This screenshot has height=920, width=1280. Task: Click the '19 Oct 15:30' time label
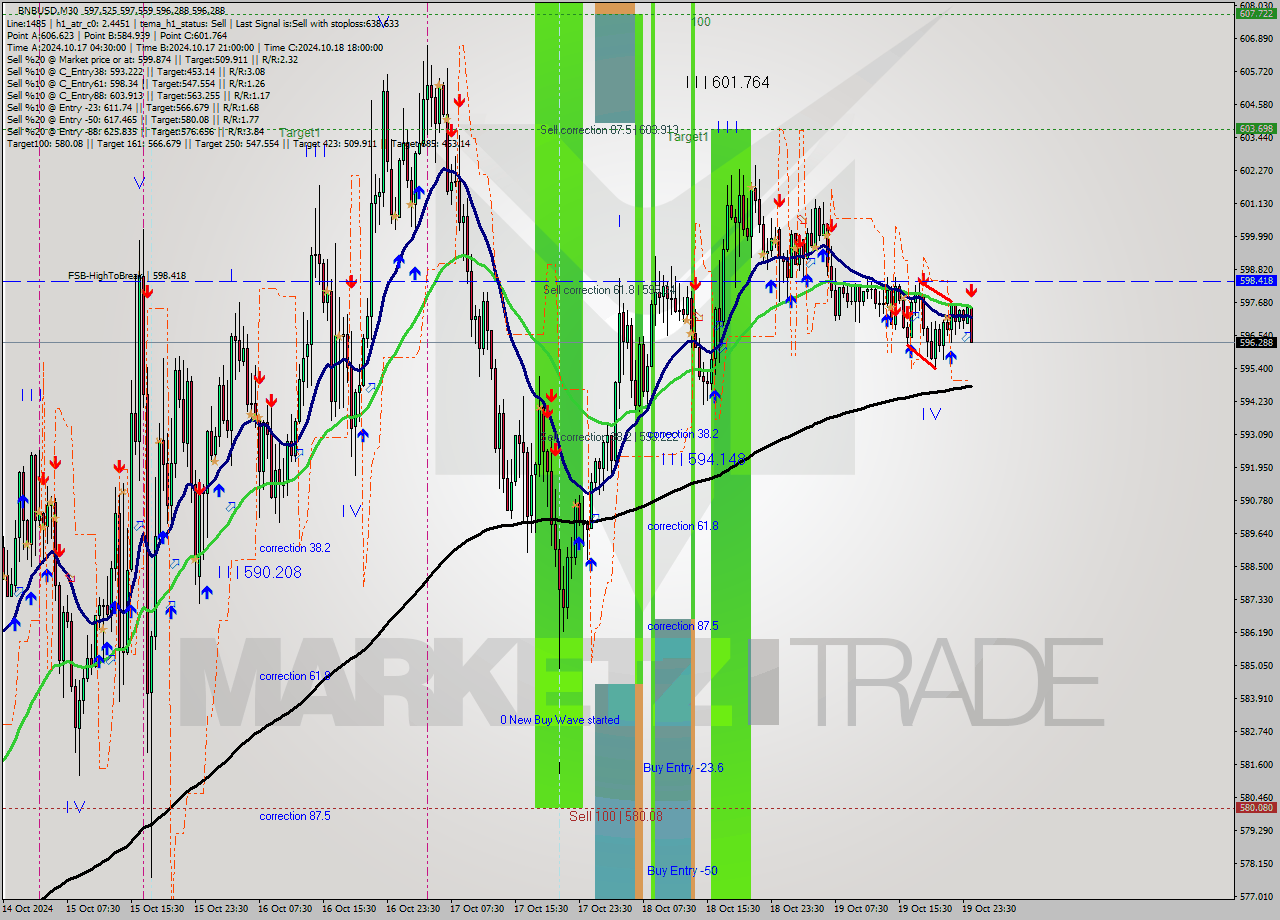[x=925, y=909]
